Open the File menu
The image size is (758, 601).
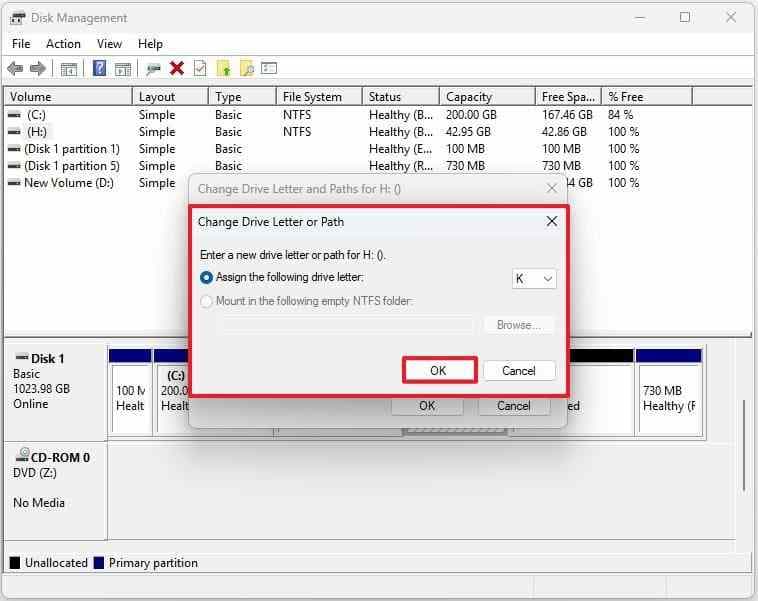click(21, 44)
